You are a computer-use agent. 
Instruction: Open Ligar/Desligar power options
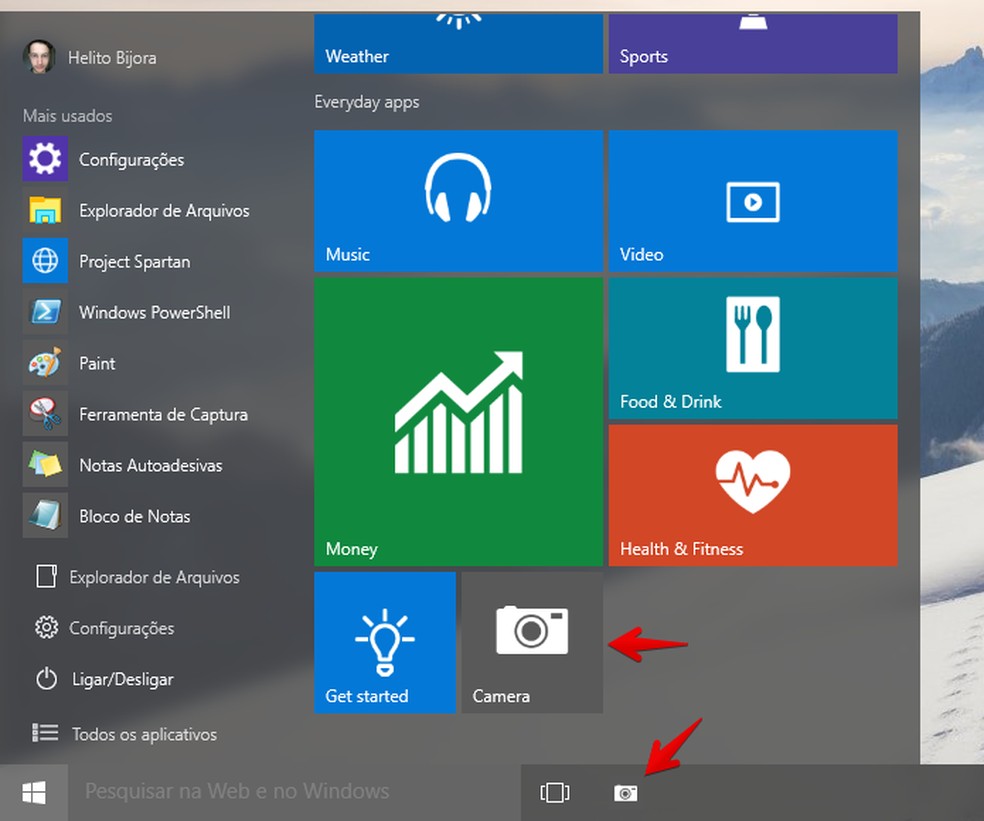[x=118, y=679]
